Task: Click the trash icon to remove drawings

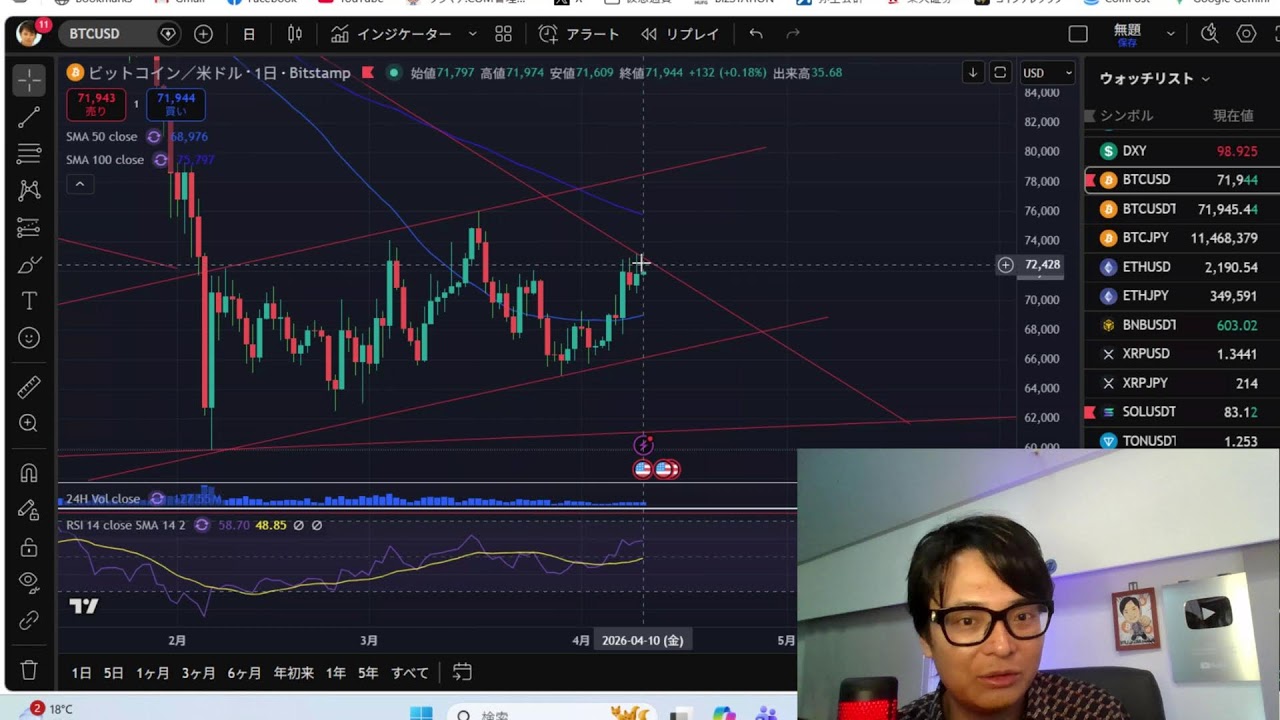Action: click(29, 670)
